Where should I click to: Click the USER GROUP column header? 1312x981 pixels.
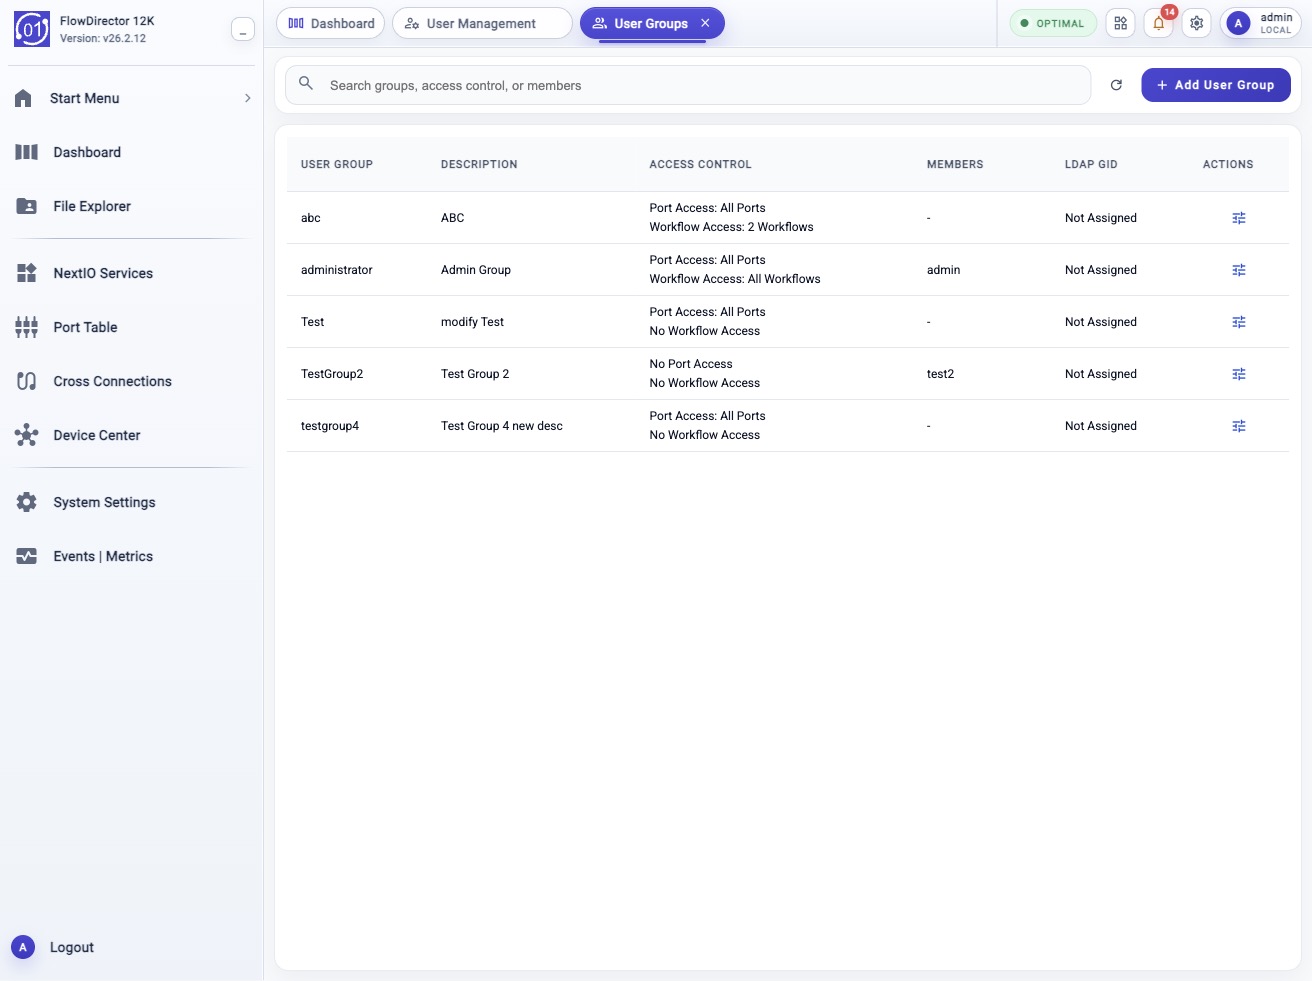point(337,164)
